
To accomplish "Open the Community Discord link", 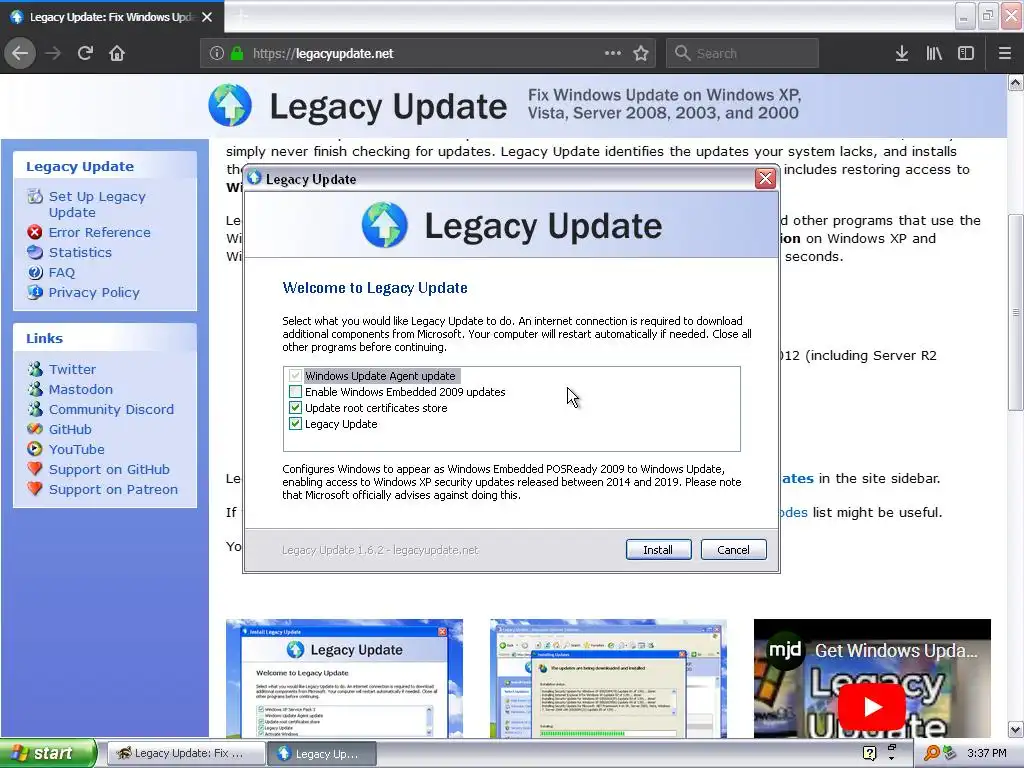I will point(112,409).
